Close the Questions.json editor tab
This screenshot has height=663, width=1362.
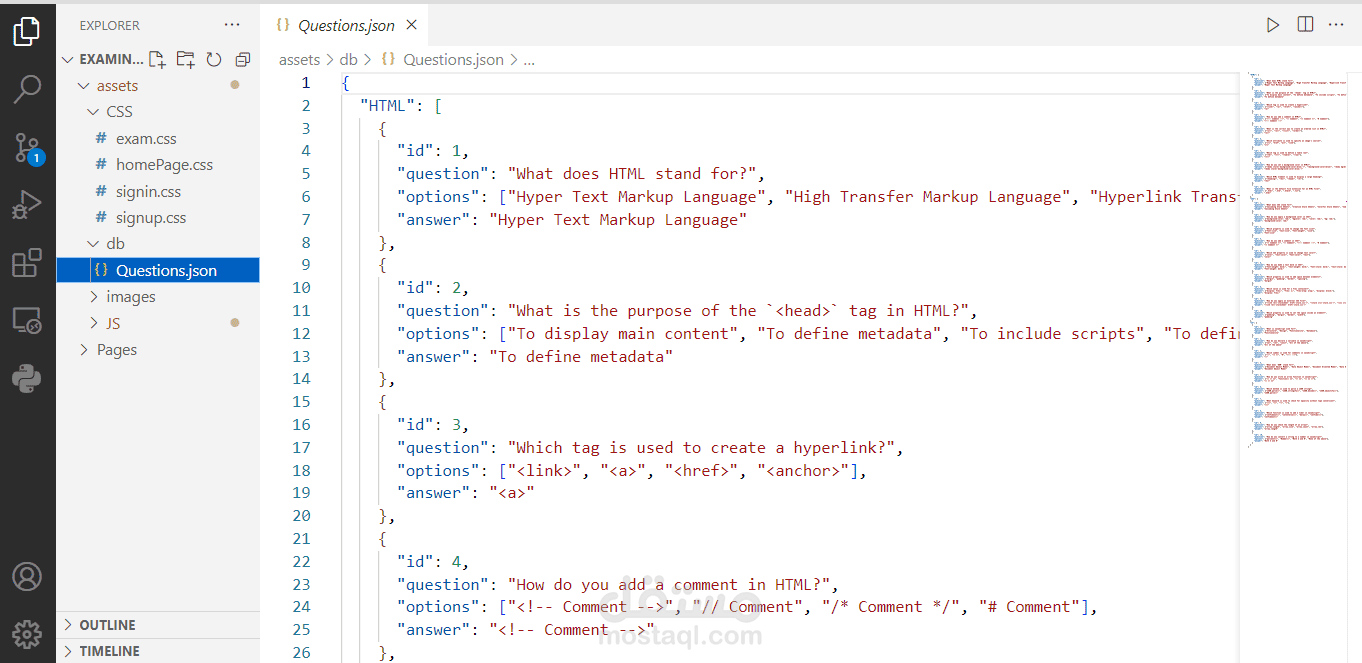(411, 25)
